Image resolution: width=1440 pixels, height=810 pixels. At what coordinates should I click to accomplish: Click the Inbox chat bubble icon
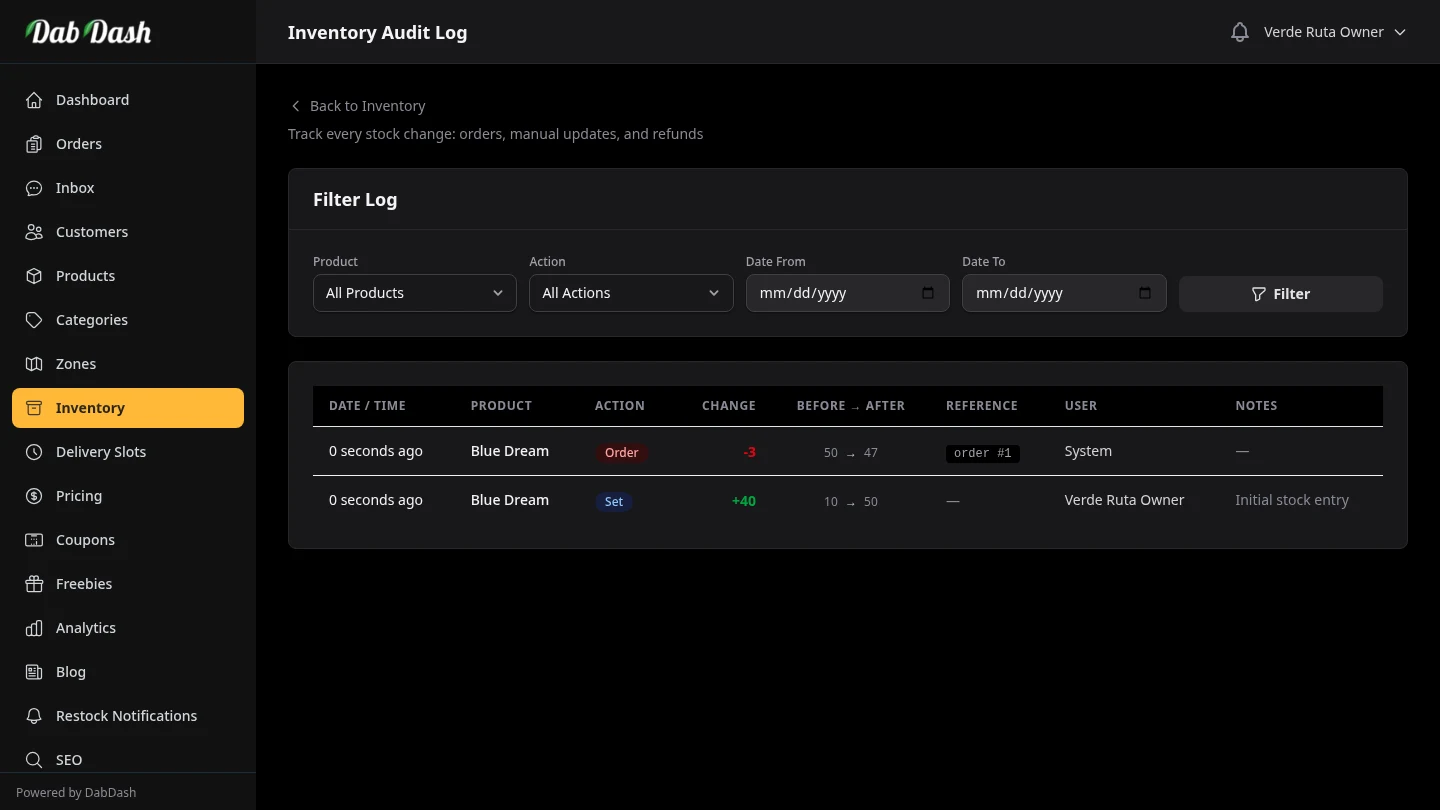click(x=33, y=188)
